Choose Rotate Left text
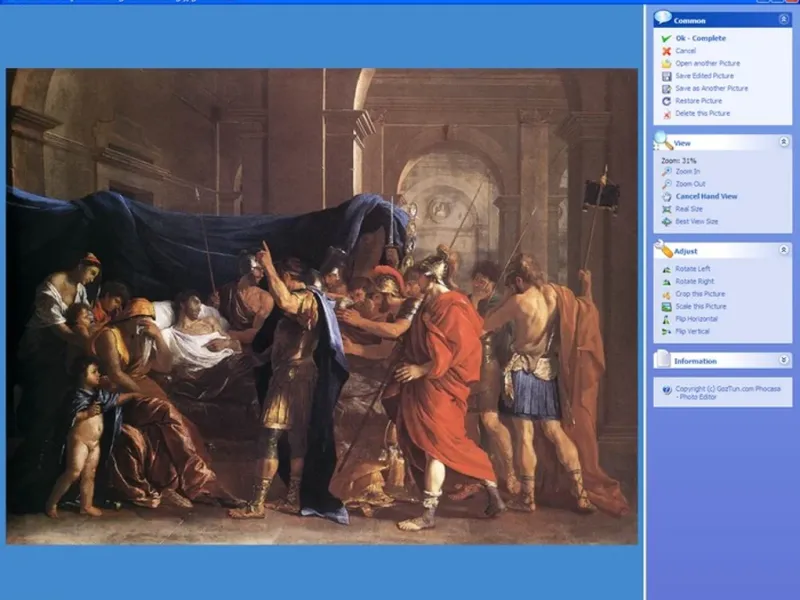Image resolution: width=800 pixels, height=600 pixels. pyautogui.click(x=692, y=269)
